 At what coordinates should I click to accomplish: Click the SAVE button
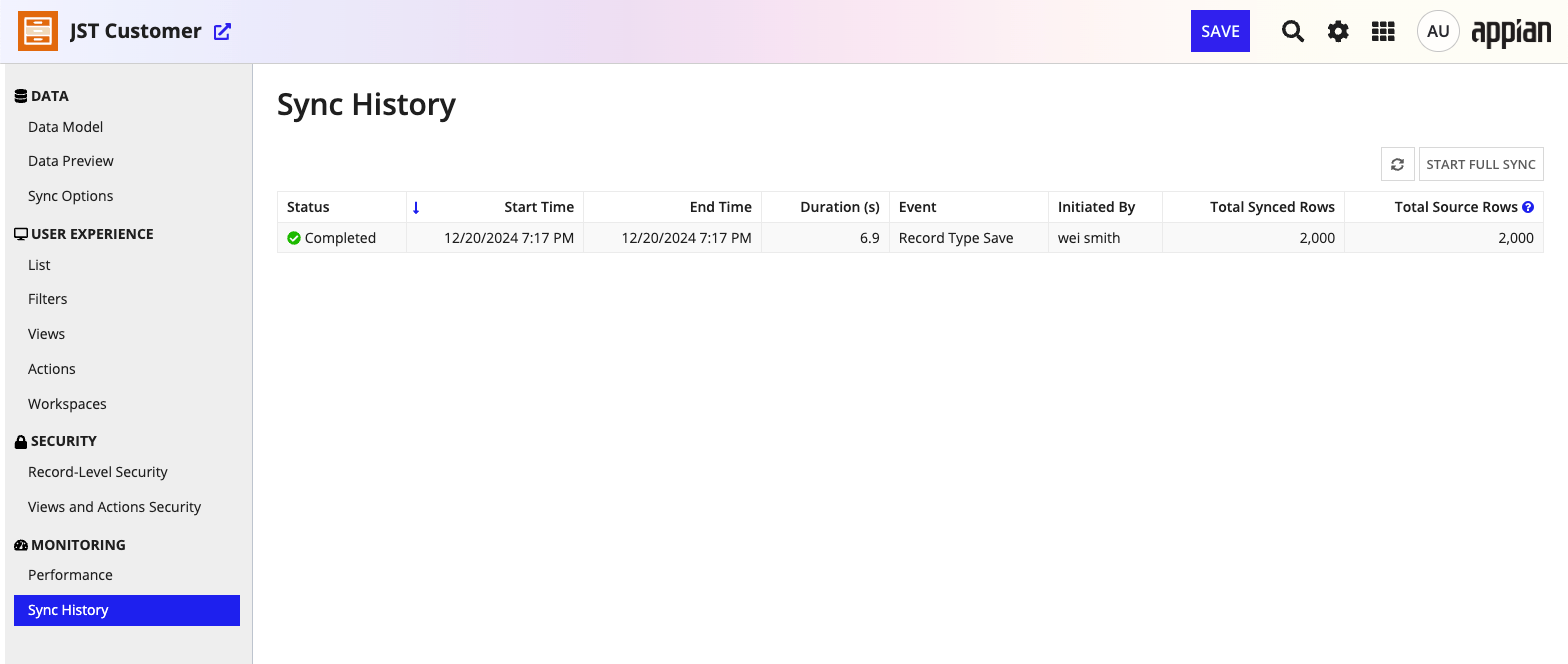[x=1220, y=31]
